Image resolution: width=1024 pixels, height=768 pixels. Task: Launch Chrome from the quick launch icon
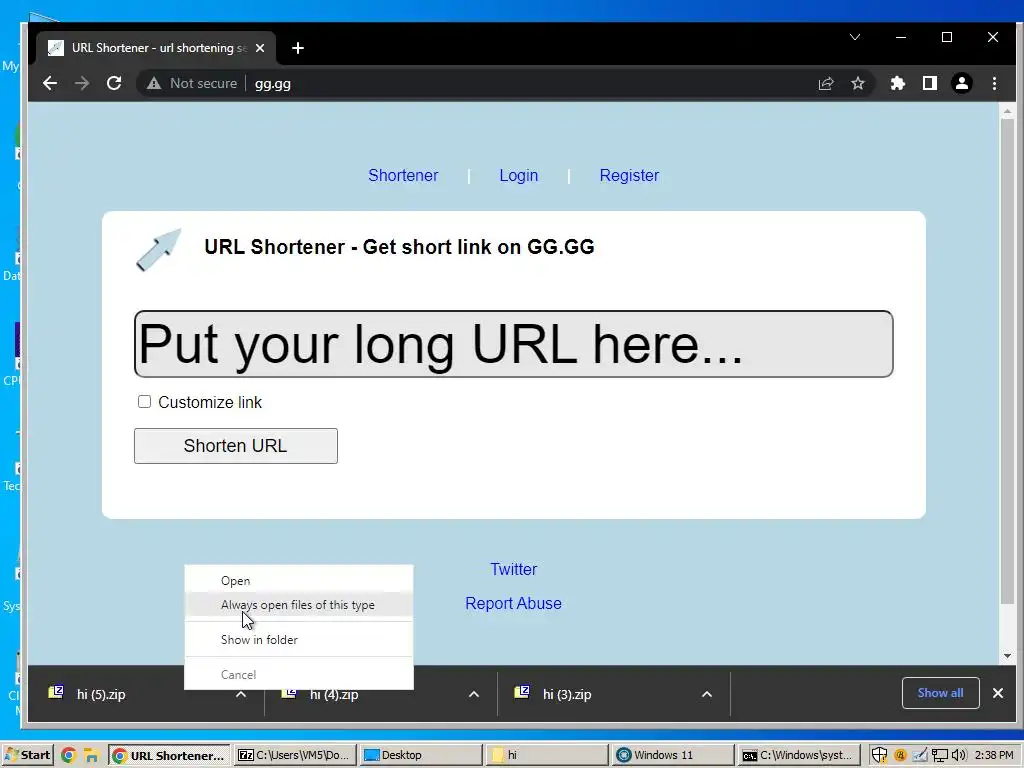click(x=69, y=756)
